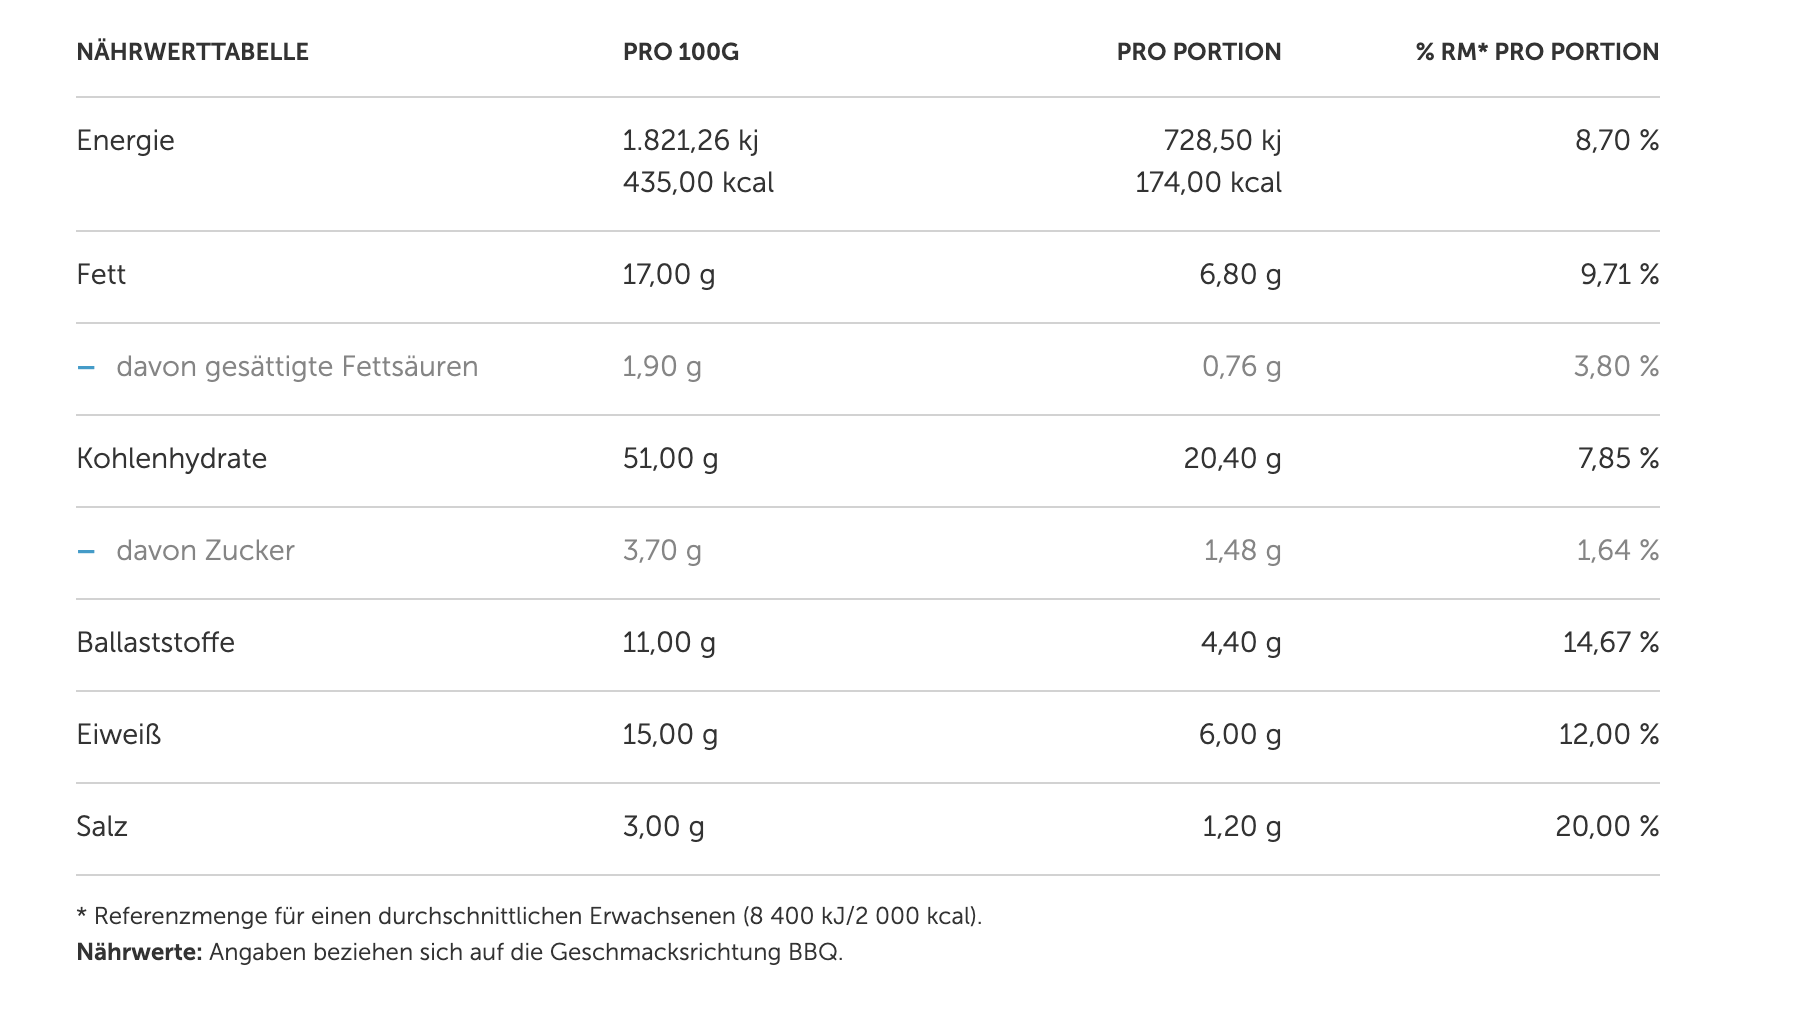This screenshot has width=1802, height=1012.
Task: Click the blue dash before davon Zucker
Action: tap(86, 551)
